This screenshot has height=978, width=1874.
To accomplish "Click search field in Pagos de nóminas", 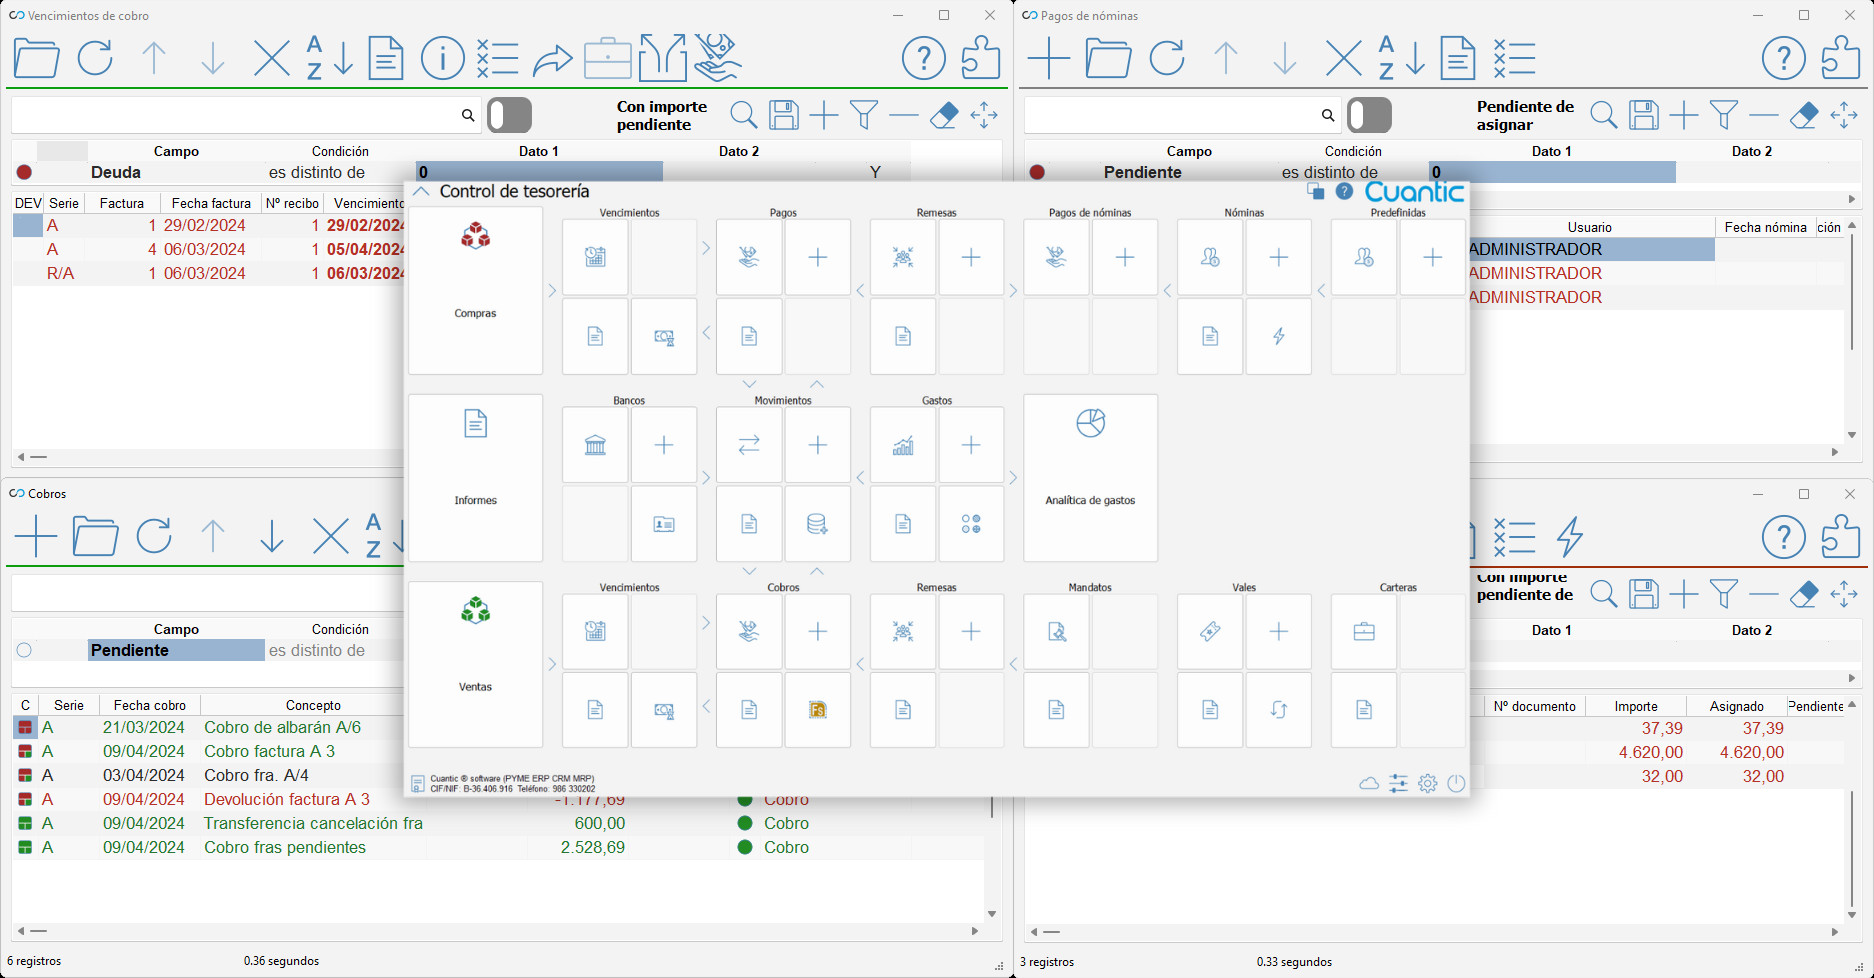I will click(1182, 115).
